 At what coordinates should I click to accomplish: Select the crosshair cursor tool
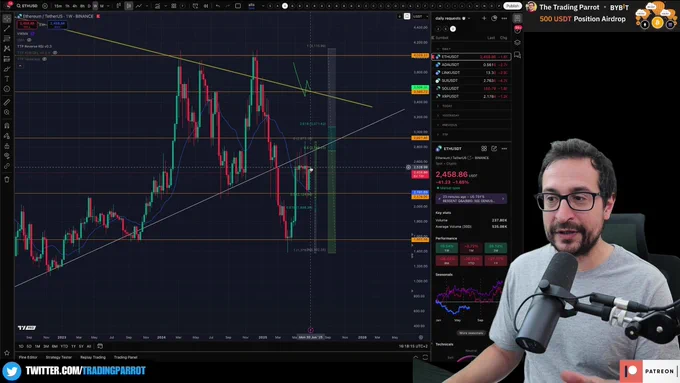click(7, 19)
